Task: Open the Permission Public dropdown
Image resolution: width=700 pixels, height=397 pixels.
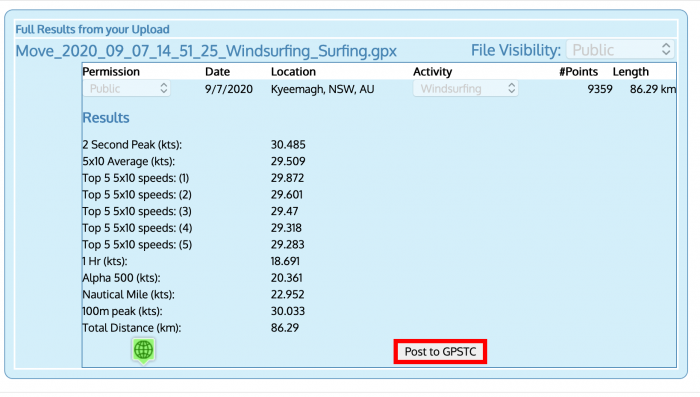Action: pos(126,88)
